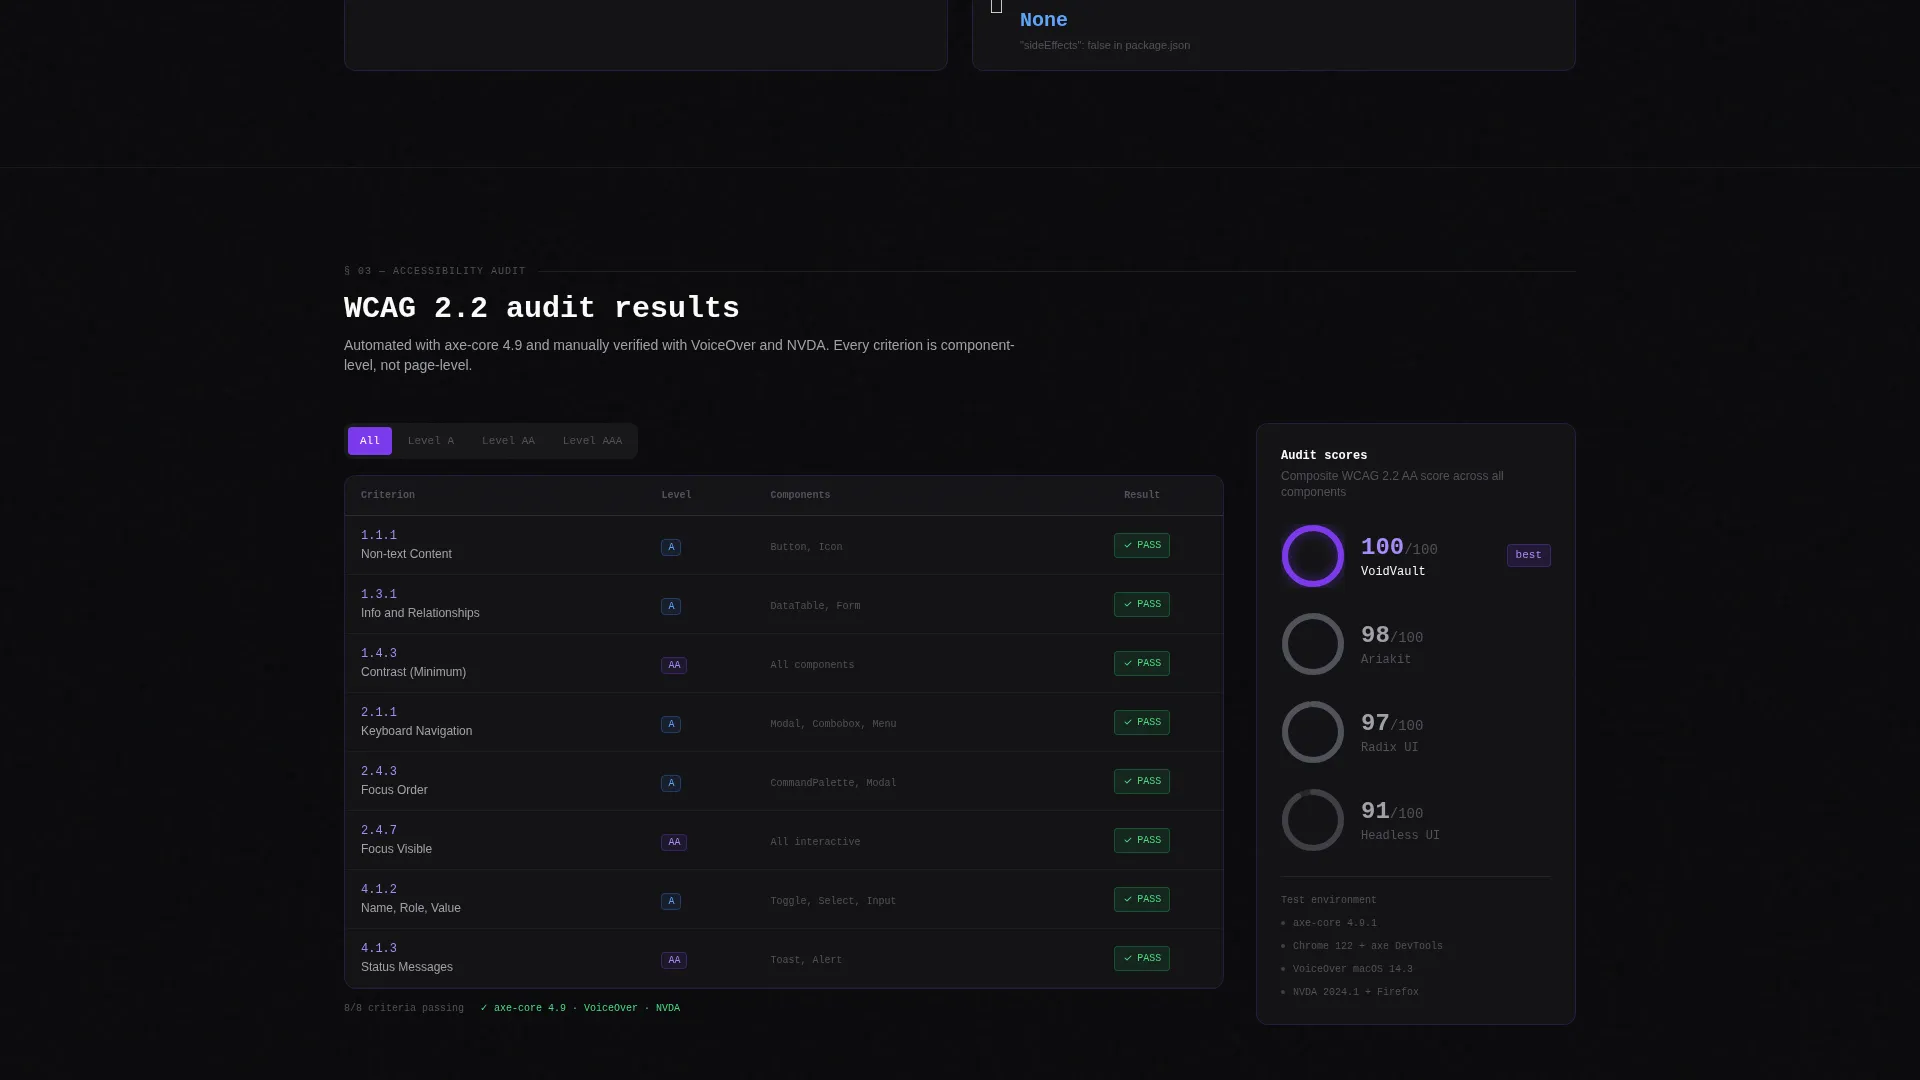Open criterion 1.1.1 link
Viewport: 1920px width, 1080px height.
[379, 536]
